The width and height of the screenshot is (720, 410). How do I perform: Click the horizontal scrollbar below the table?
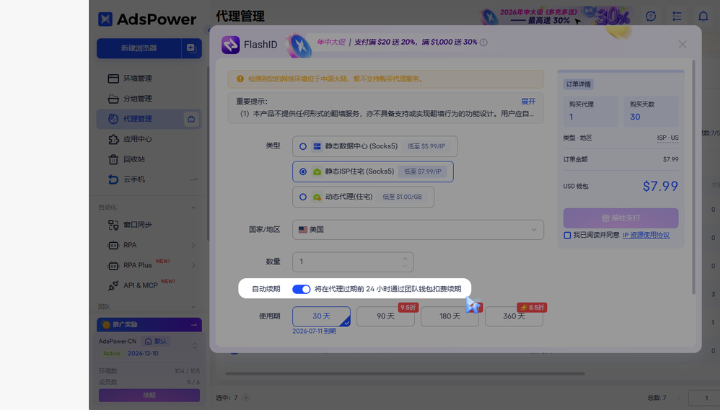[x=405, y=374]
